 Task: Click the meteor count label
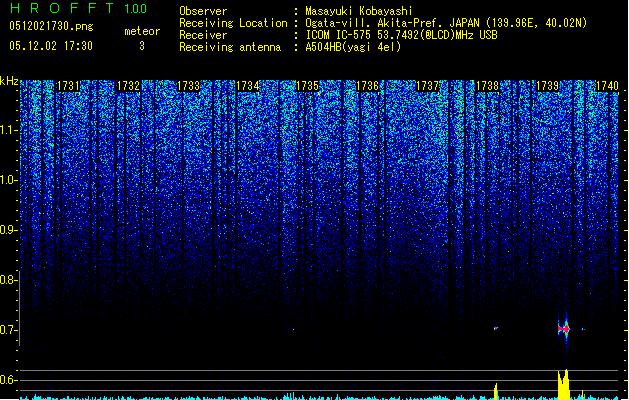(142, 31)
